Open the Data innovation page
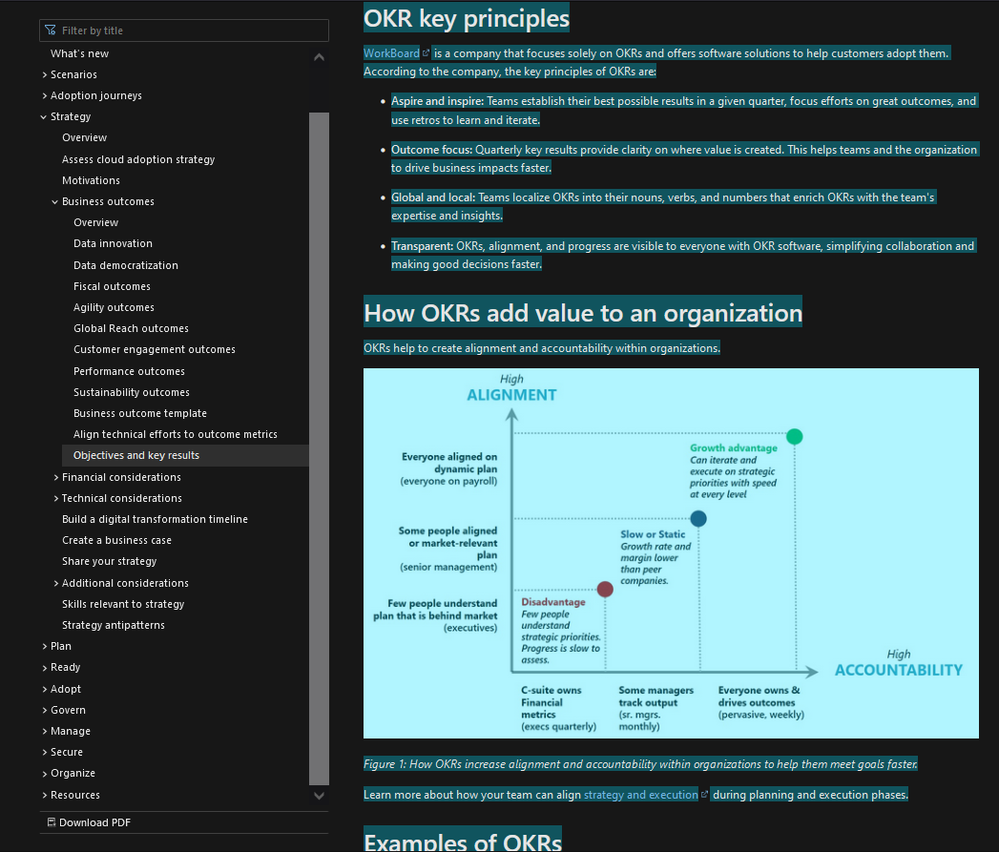The image size is (999, 852). coord(113,243)
